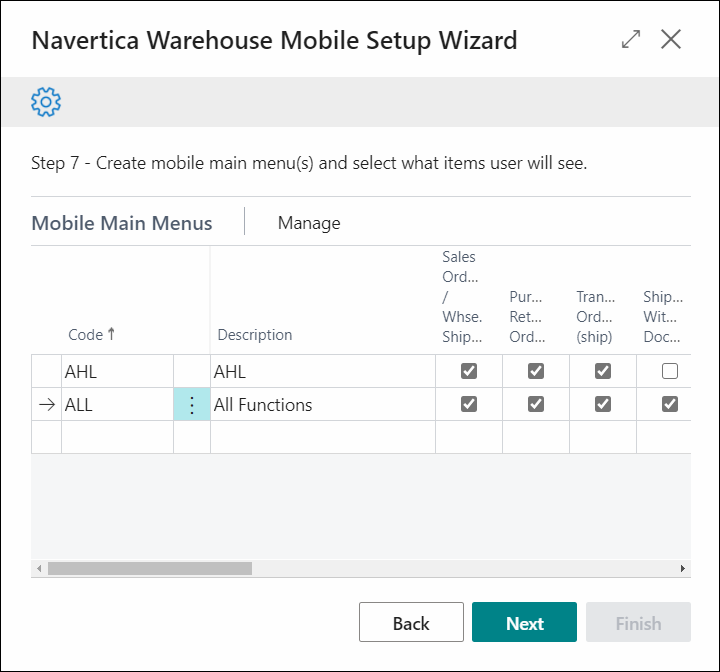Open the row actions menu for ALL
This screenshot has width=720, height=672.
pyautogui.click(x=192, y=404)
